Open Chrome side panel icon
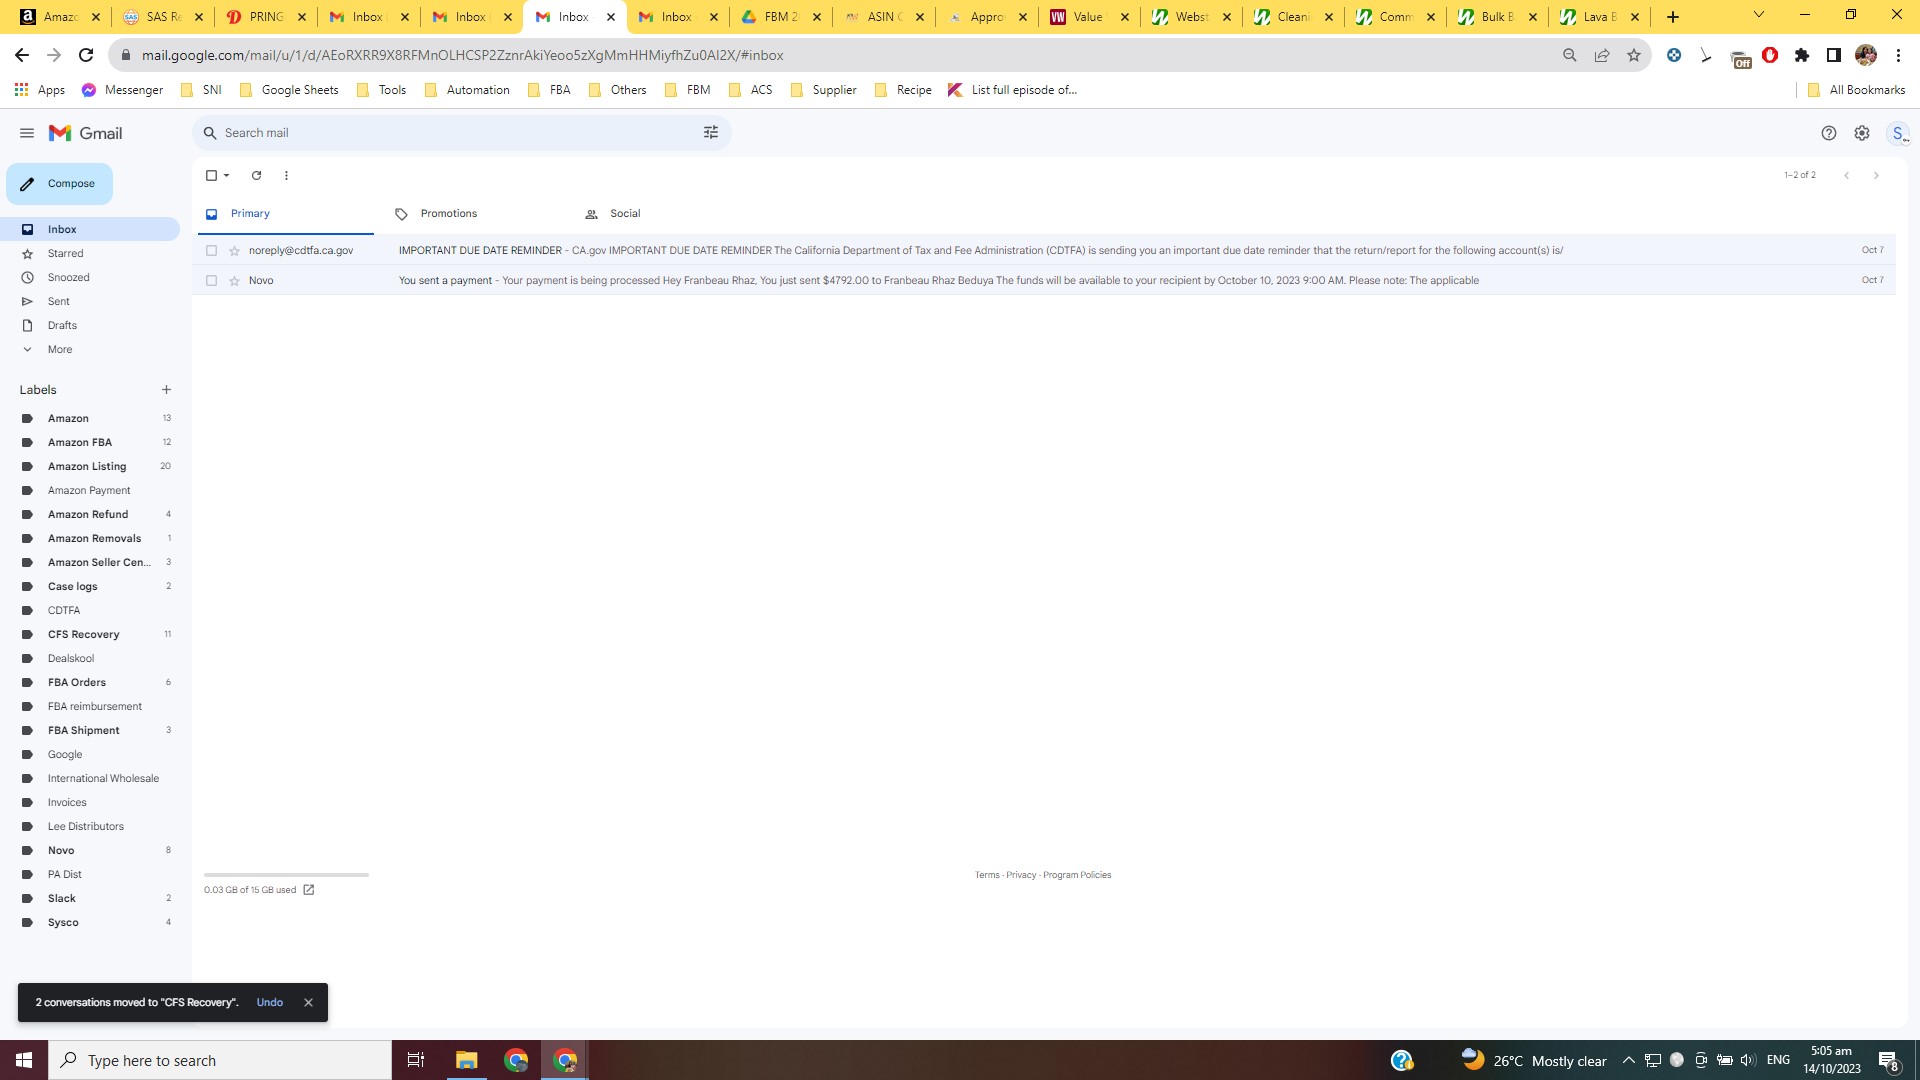 (1834, 55)
